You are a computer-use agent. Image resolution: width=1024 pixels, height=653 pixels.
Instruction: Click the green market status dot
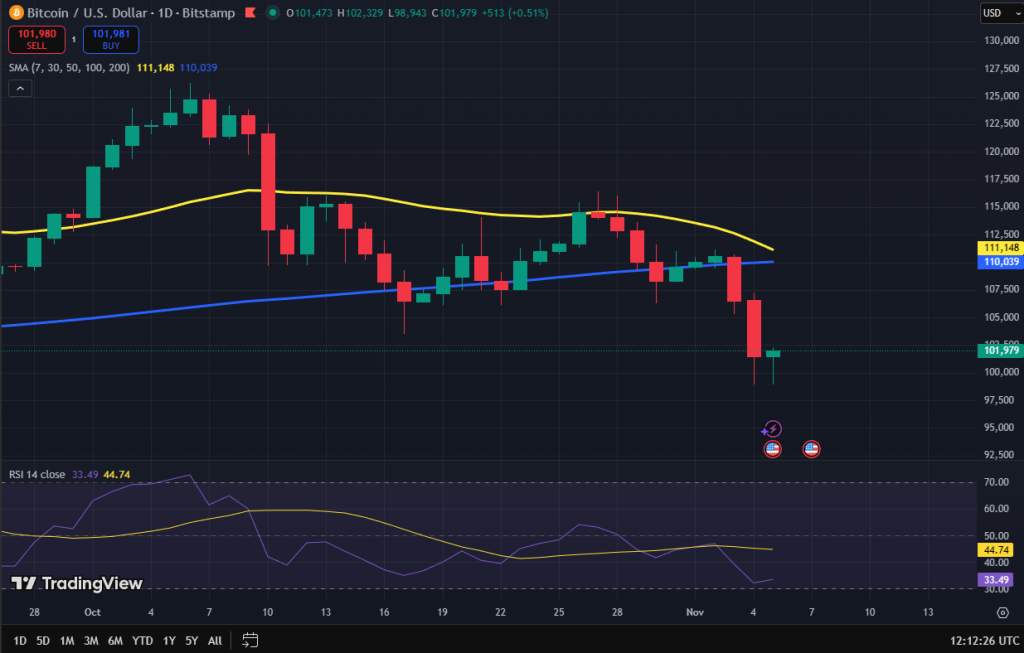(272, 13)
